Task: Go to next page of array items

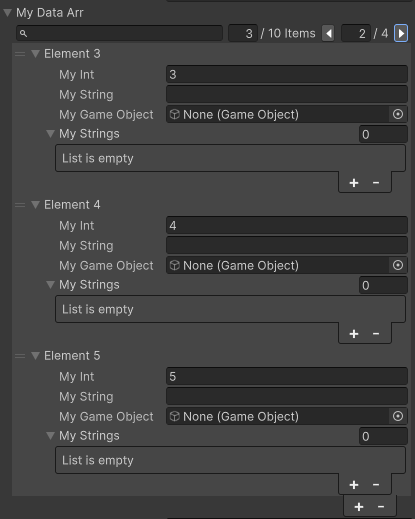Action: tap(401, 33)
